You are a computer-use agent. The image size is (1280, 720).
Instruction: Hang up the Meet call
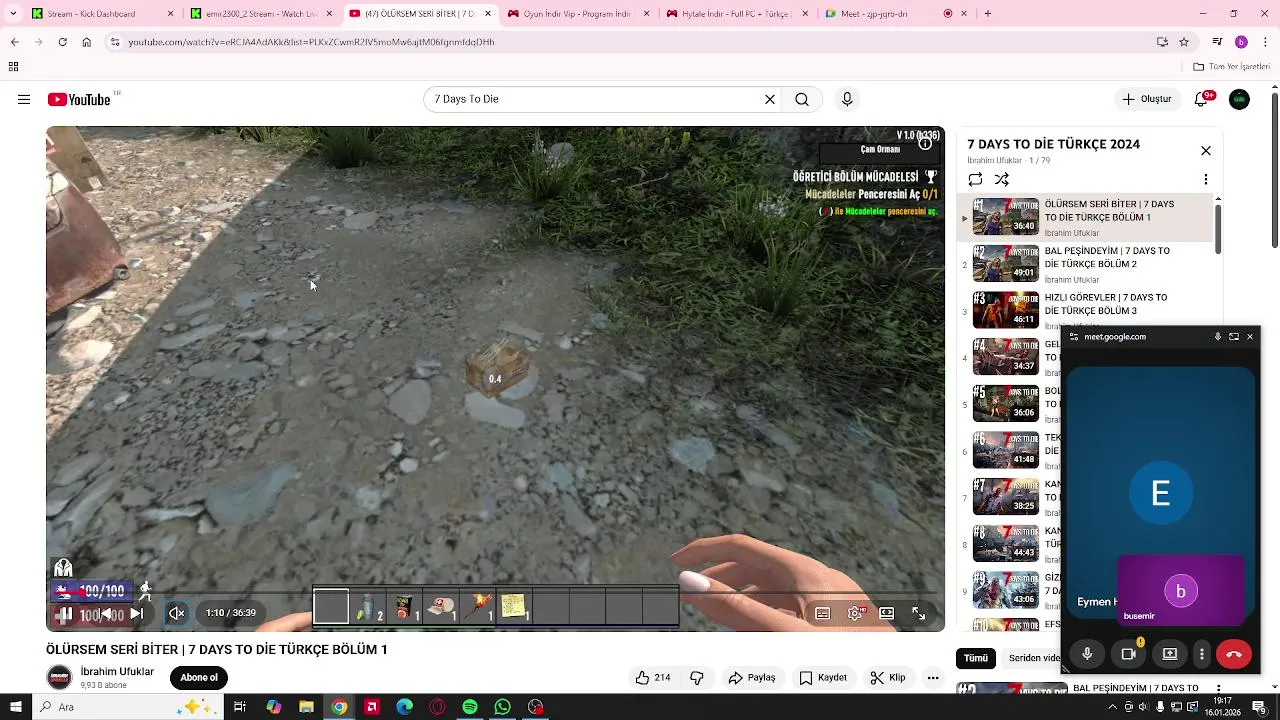pyautogui.click(x=1234, y=654)
